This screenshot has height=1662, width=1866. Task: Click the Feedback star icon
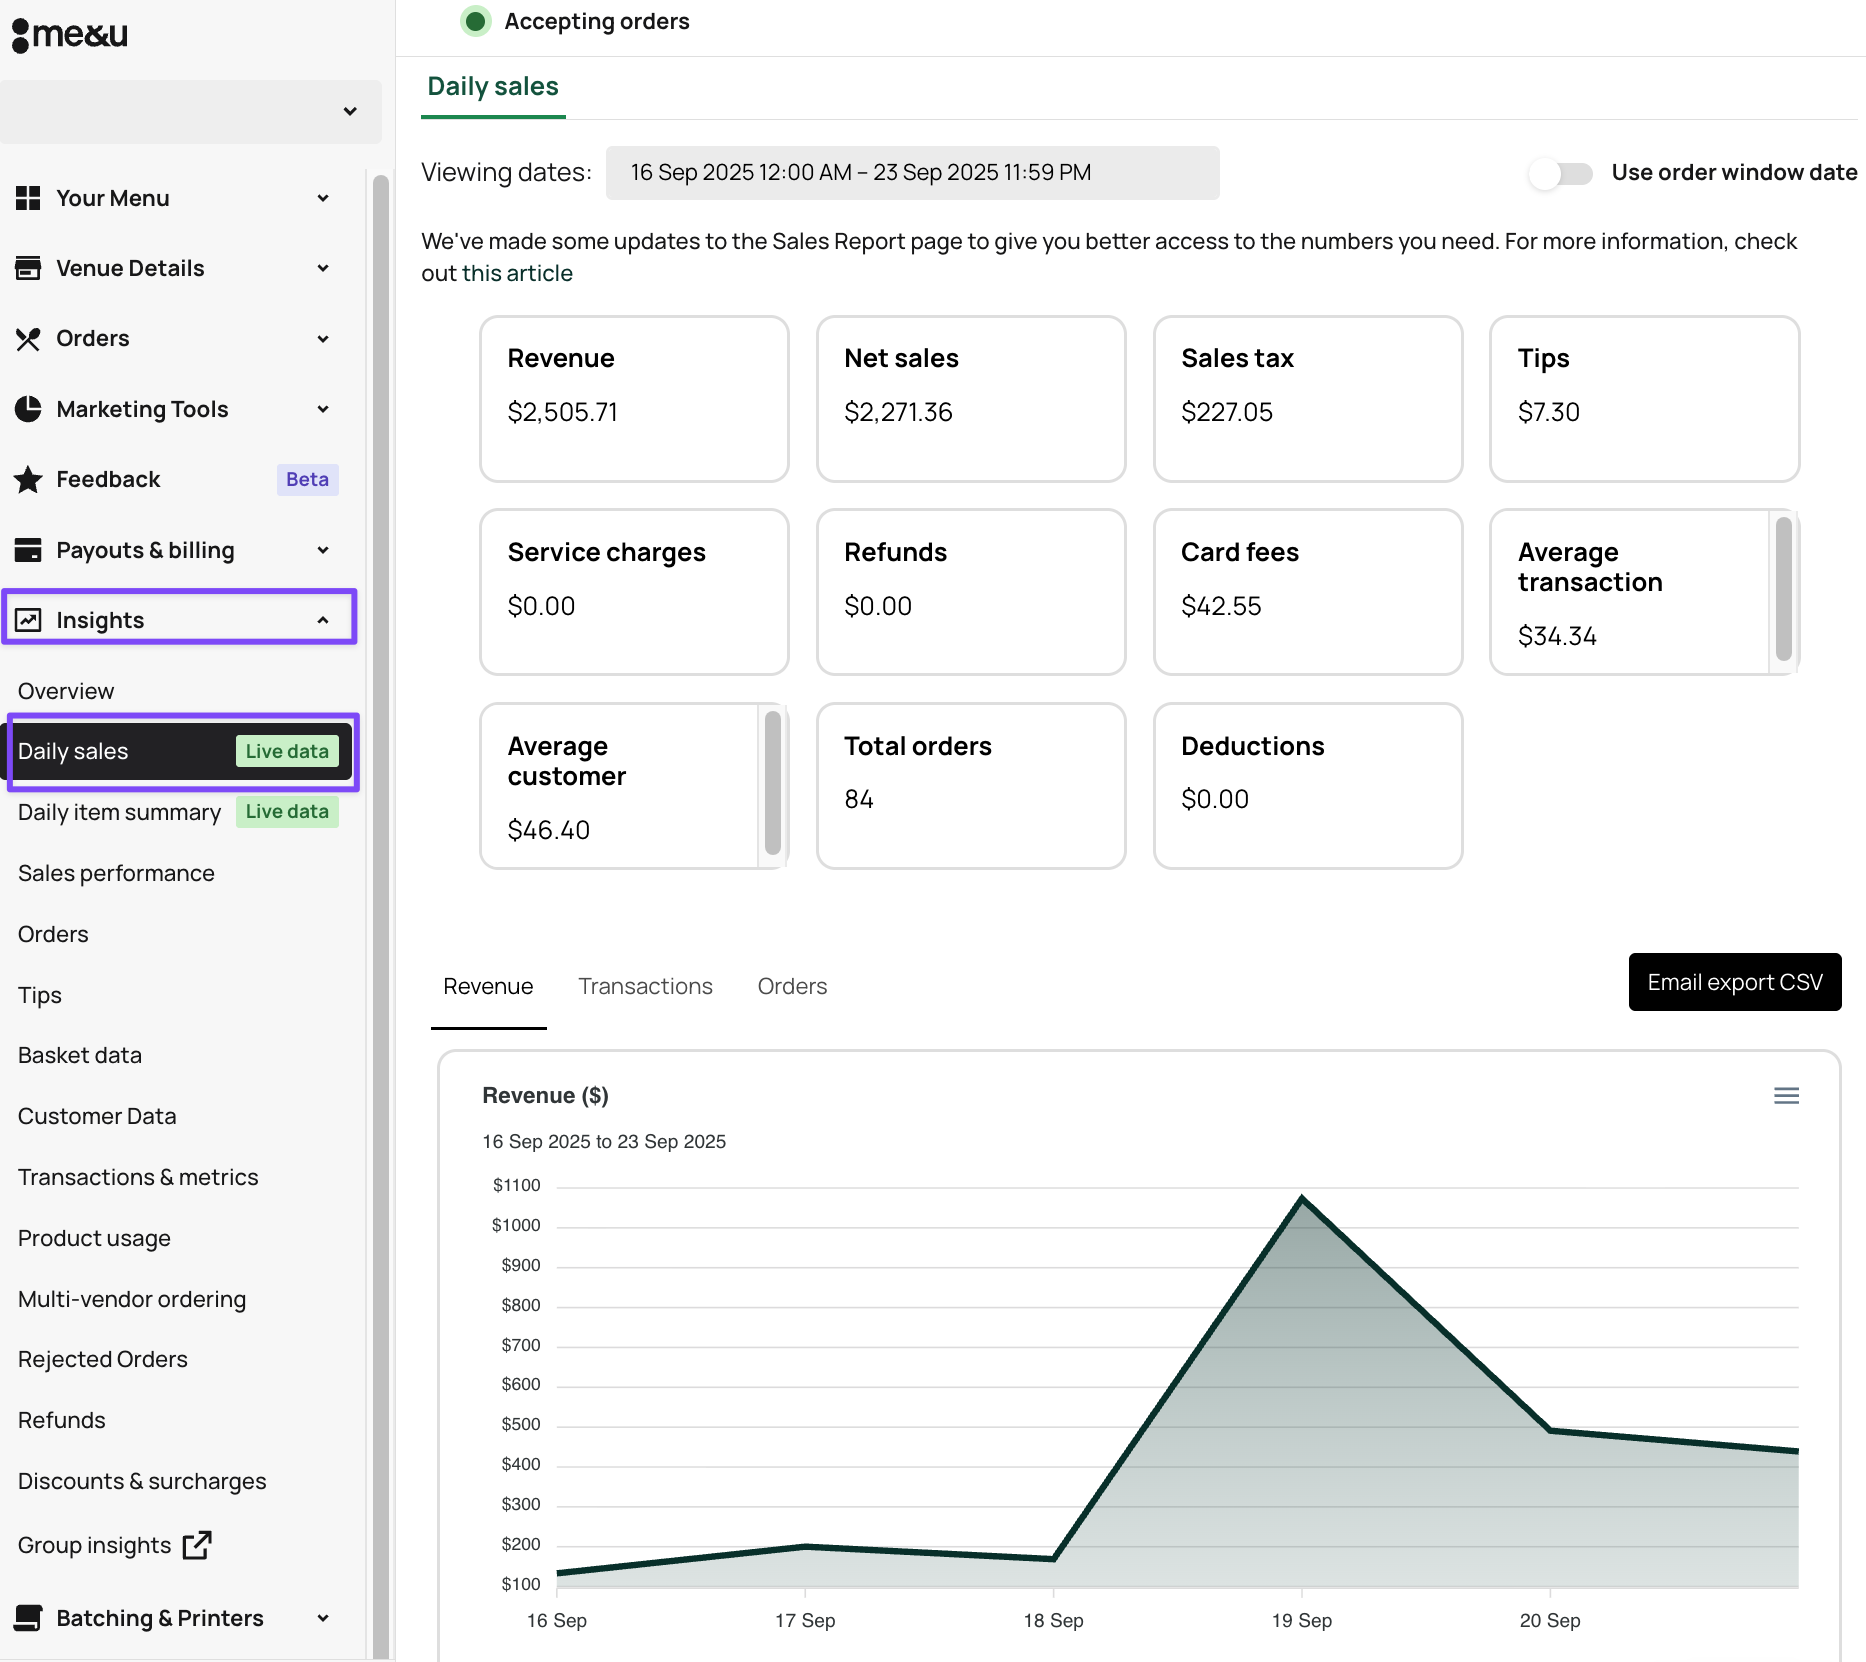click(28, 480)
